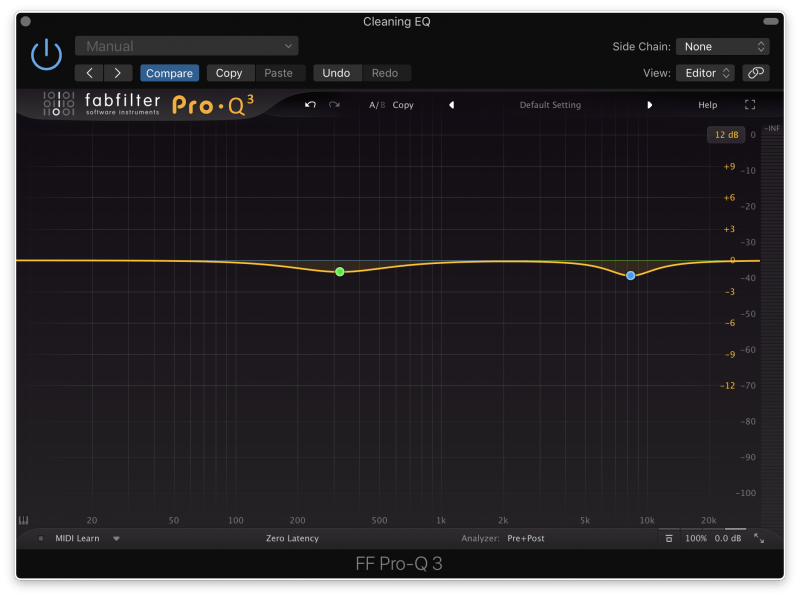
Task: Open the View Editor dropdown
Action: coord(705,73)
